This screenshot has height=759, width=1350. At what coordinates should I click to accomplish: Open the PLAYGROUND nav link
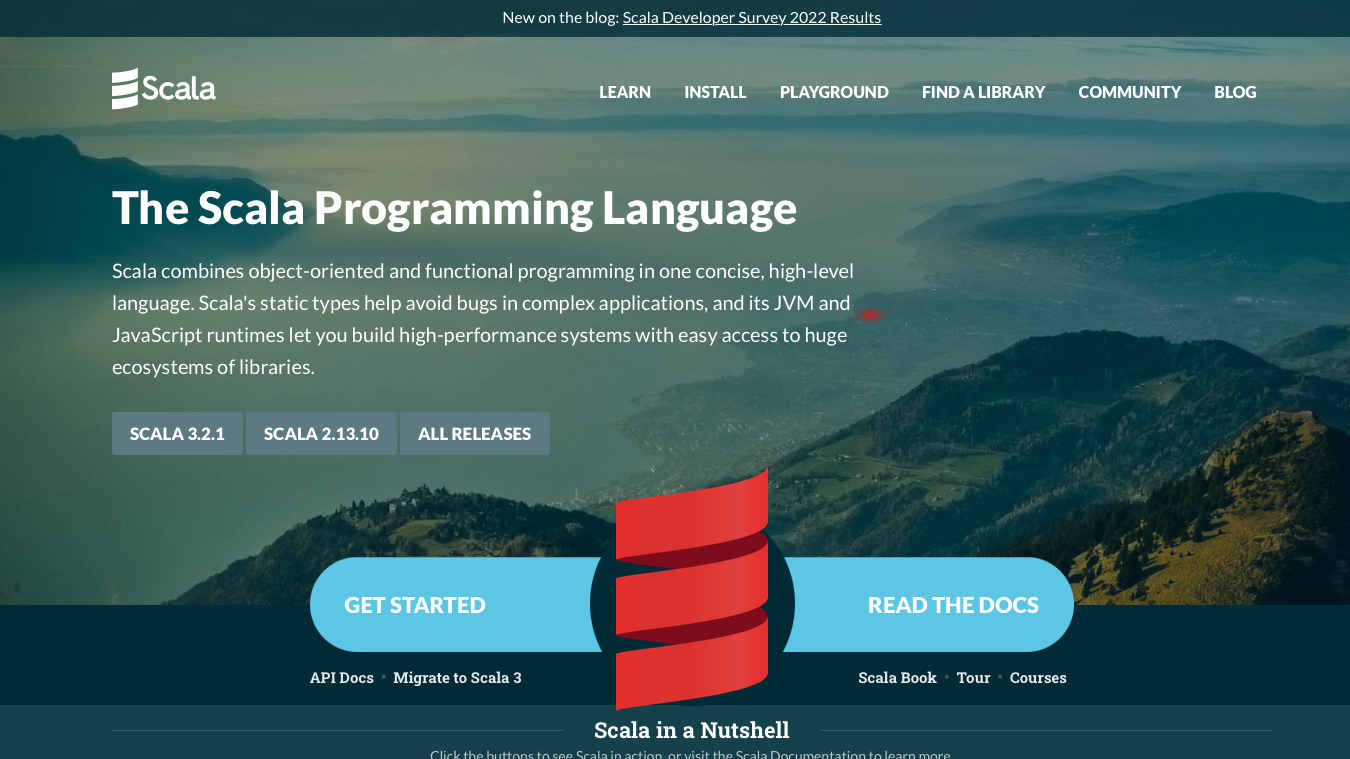(834, 92)
